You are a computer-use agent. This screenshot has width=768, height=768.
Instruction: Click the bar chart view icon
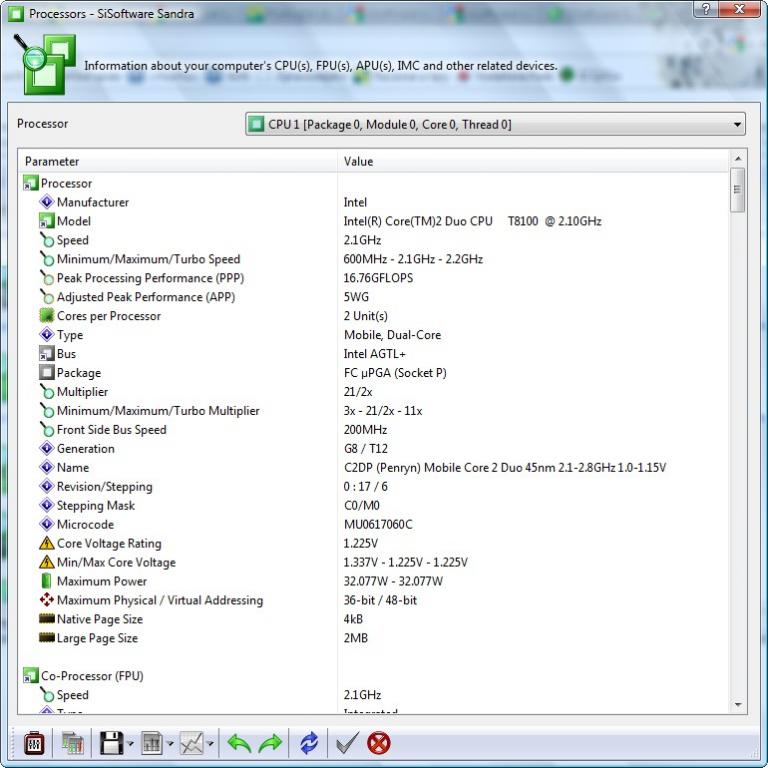(x=152, y=744)
